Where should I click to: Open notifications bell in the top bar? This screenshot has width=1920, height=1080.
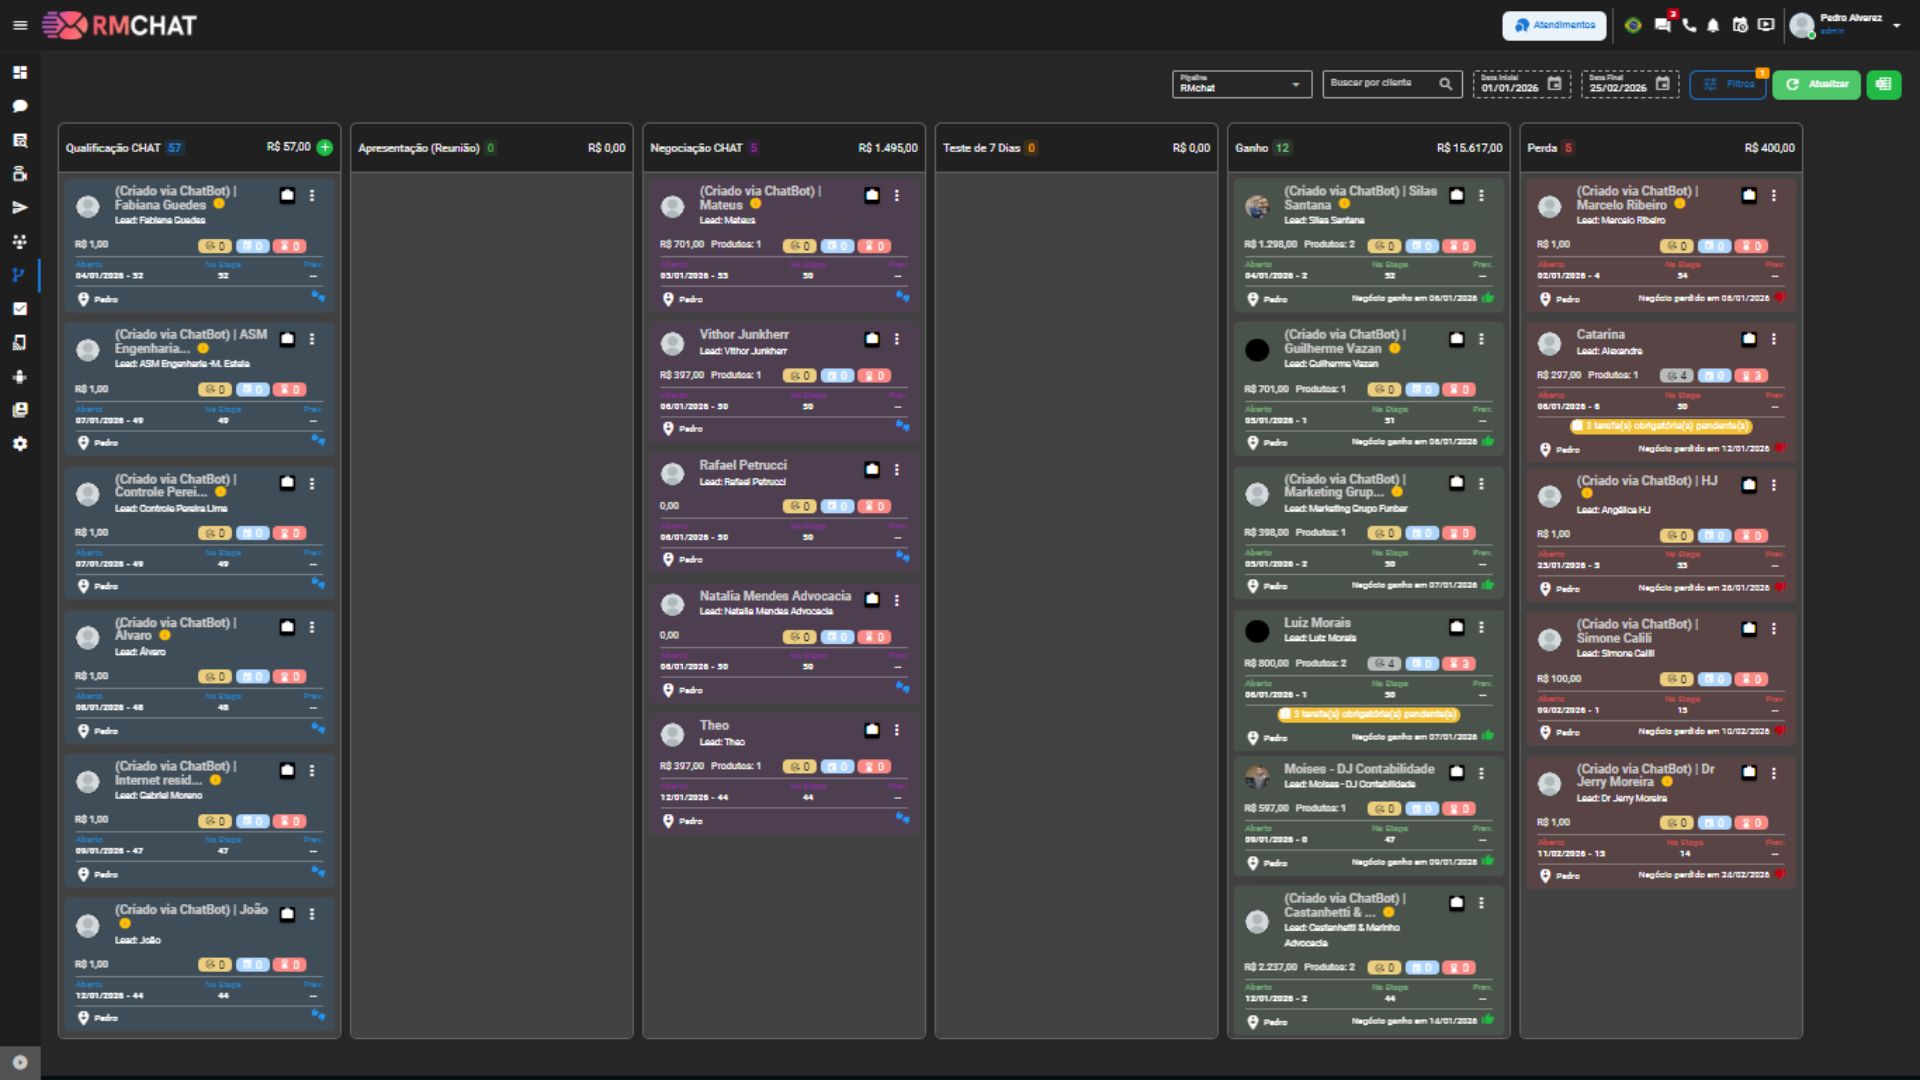pos(1714,25)
